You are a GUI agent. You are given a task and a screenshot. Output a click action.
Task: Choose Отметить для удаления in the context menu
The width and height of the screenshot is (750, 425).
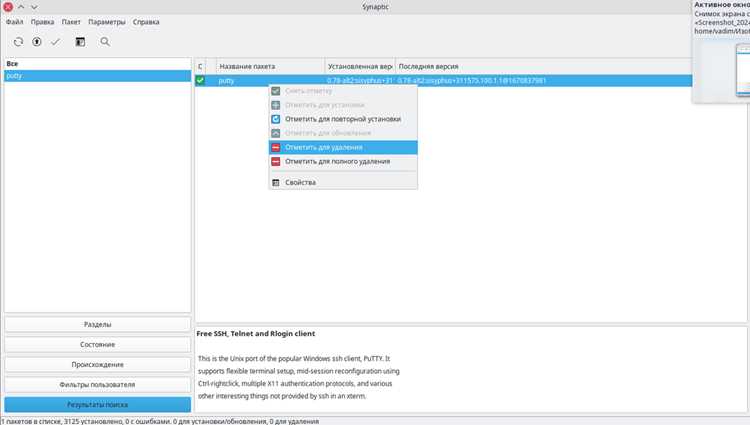pyautogui.click(x=343, y=147)
